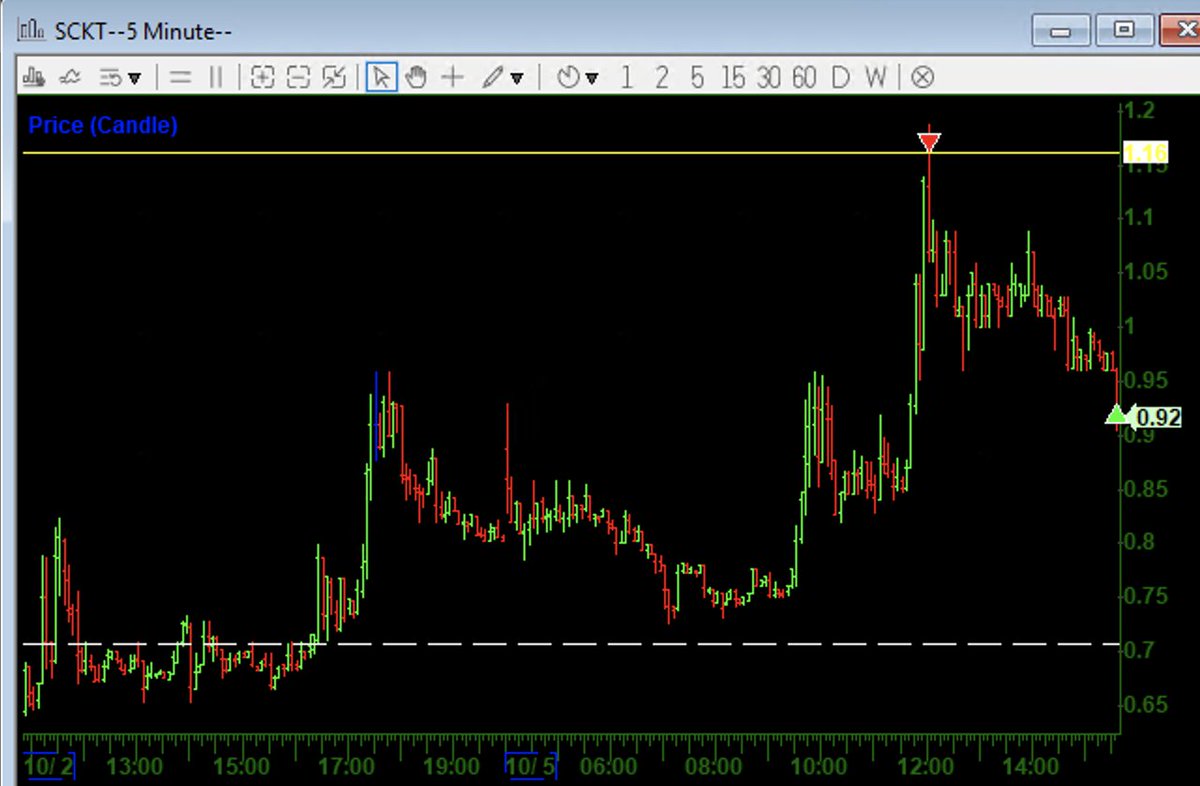Click the 10/ 5 date label
1200x786 pixels.
pos(531,767)
